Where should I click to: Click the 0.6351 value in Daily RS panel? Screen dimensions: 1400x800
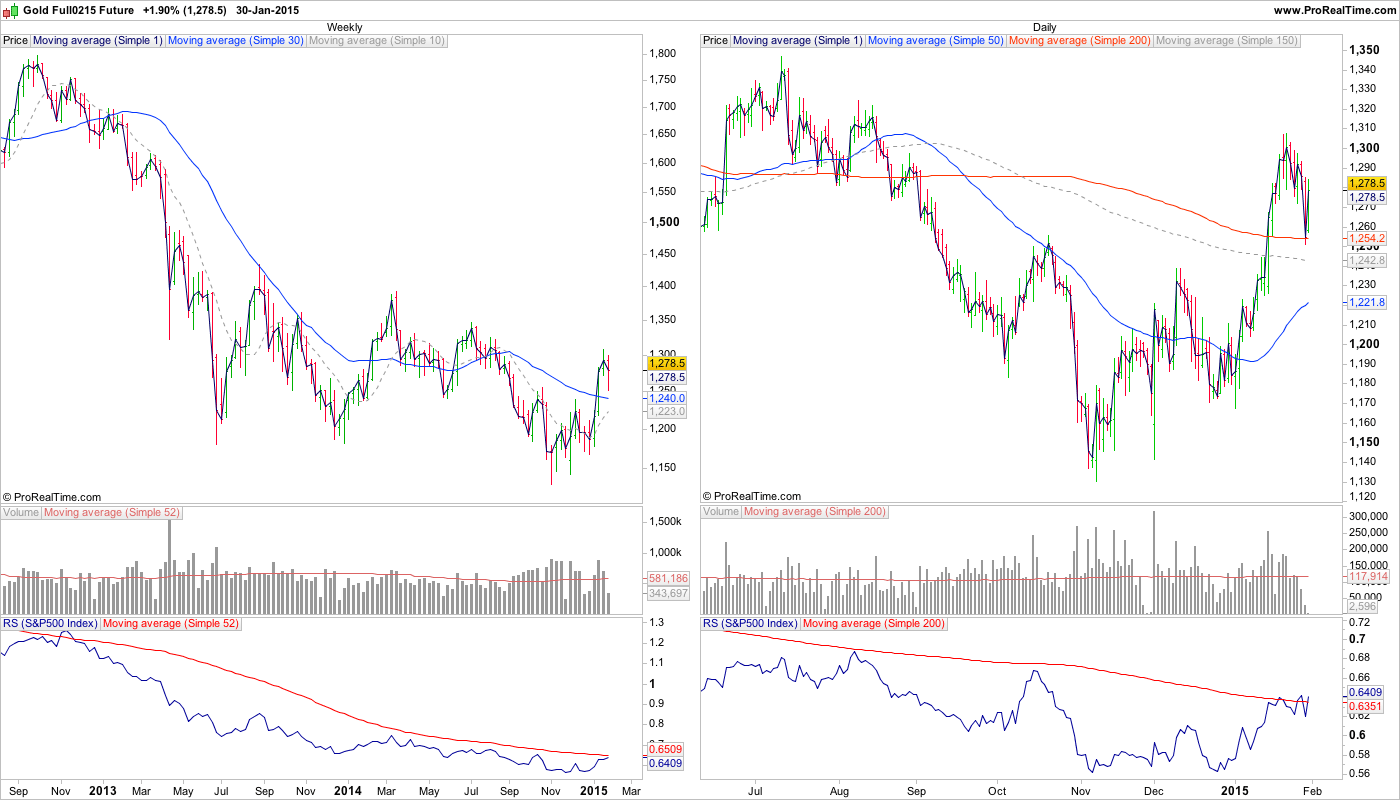[x=1365, y=705]
